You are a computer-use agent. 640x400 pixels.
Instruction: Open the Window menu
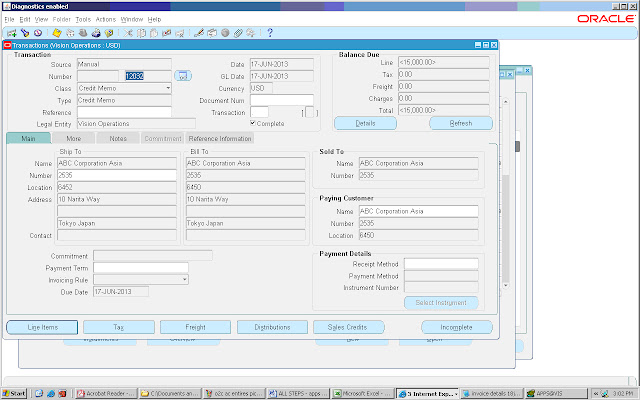[132, 19]
